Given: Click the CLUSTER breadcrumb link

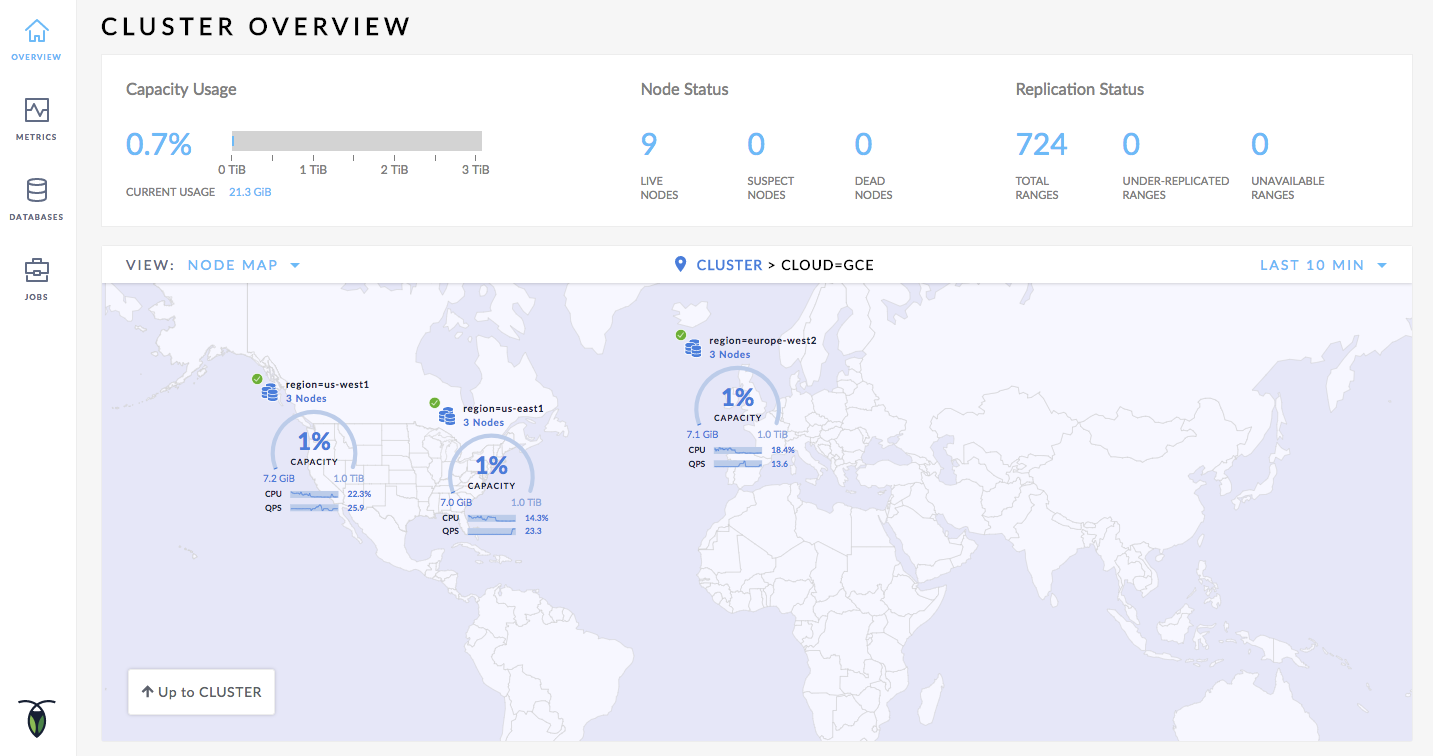Looking at the screenshot, I should click(729, 265).
